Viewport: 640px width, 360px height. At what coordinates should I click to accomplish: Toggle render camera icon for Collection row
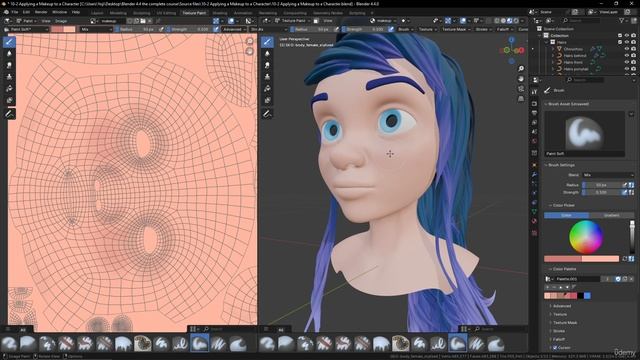coord(633,36)
